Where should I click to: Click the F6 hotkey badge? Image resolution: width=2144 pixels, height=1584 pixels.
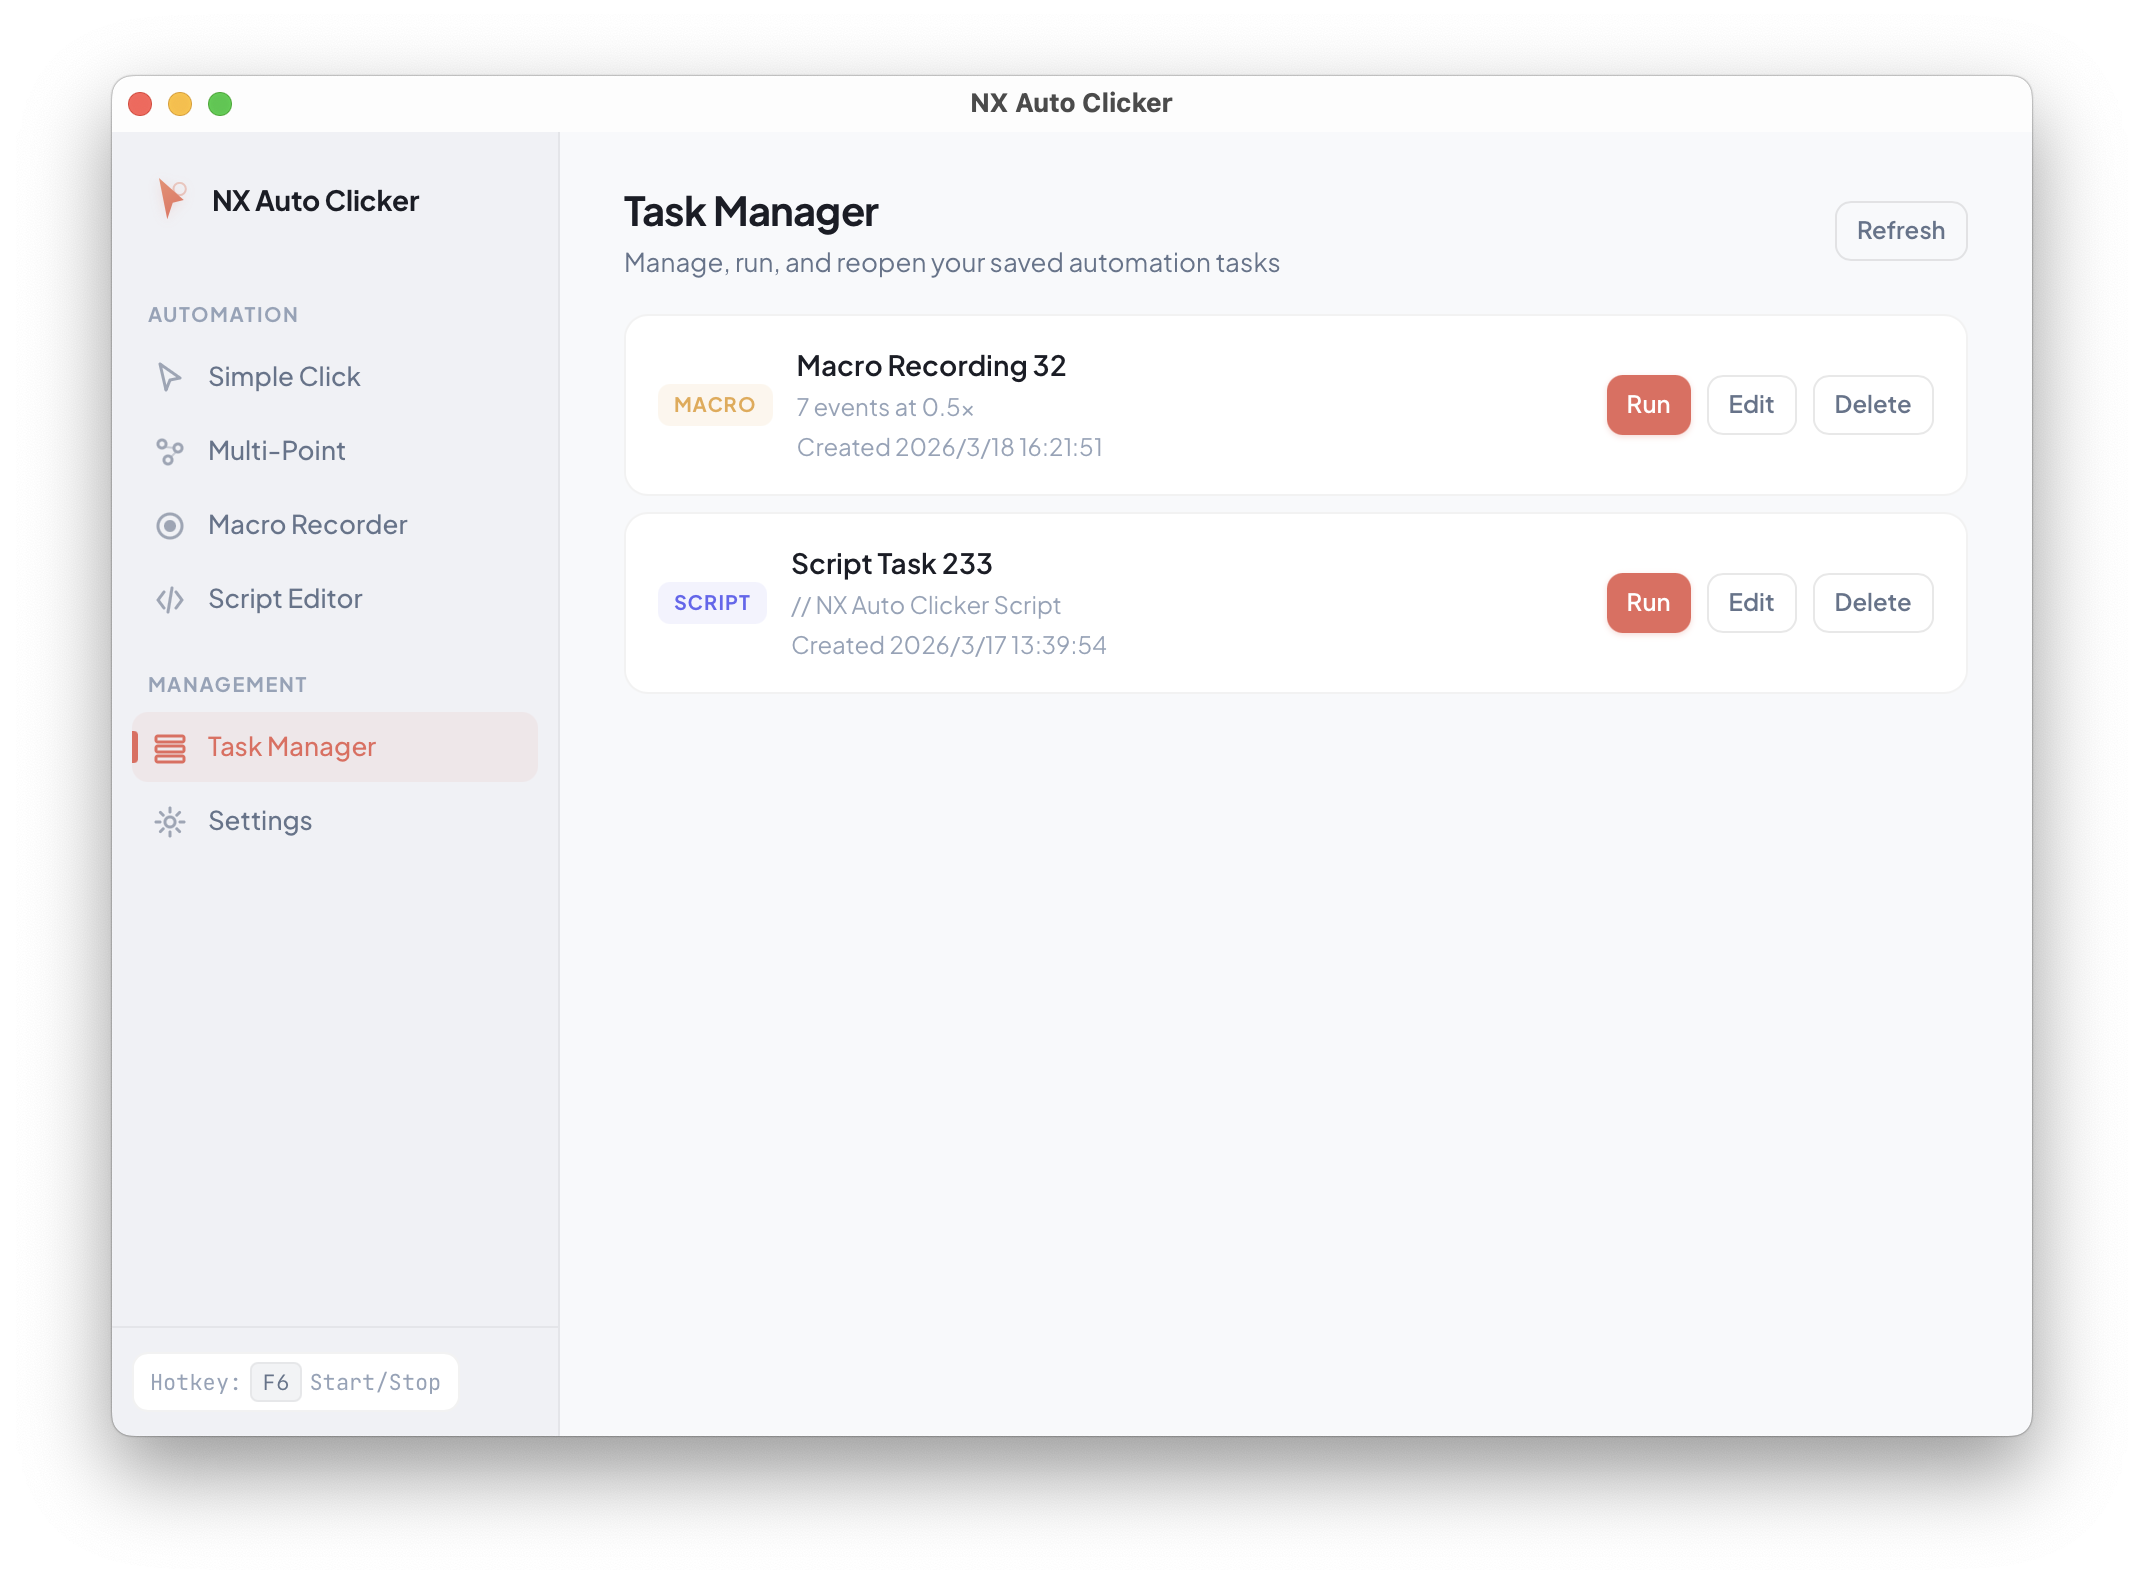[x=275, y=1382]
